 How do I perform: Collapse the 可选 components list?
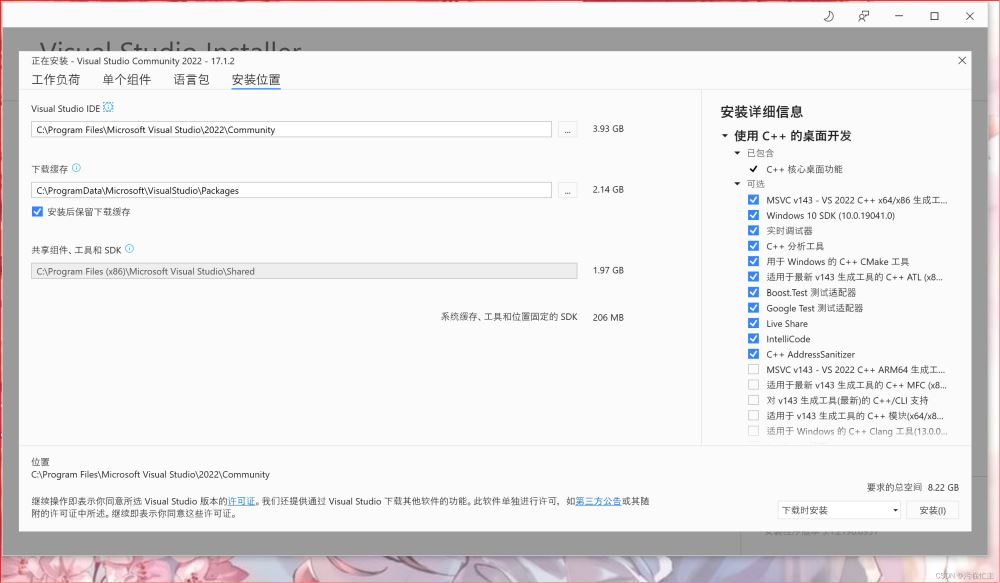pyautogui.click(x=737, y=184)
